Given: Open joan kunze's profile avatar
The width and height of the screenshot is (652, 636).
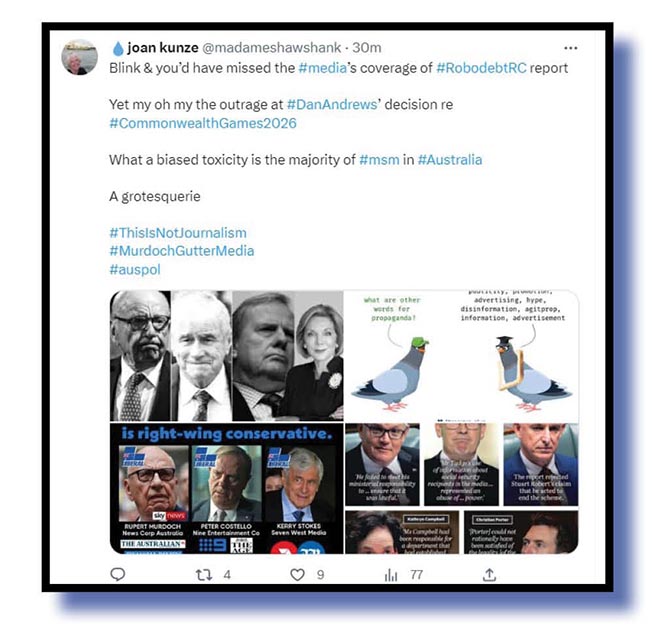Looking at the screenshot, I should click(x=79, y=57).
